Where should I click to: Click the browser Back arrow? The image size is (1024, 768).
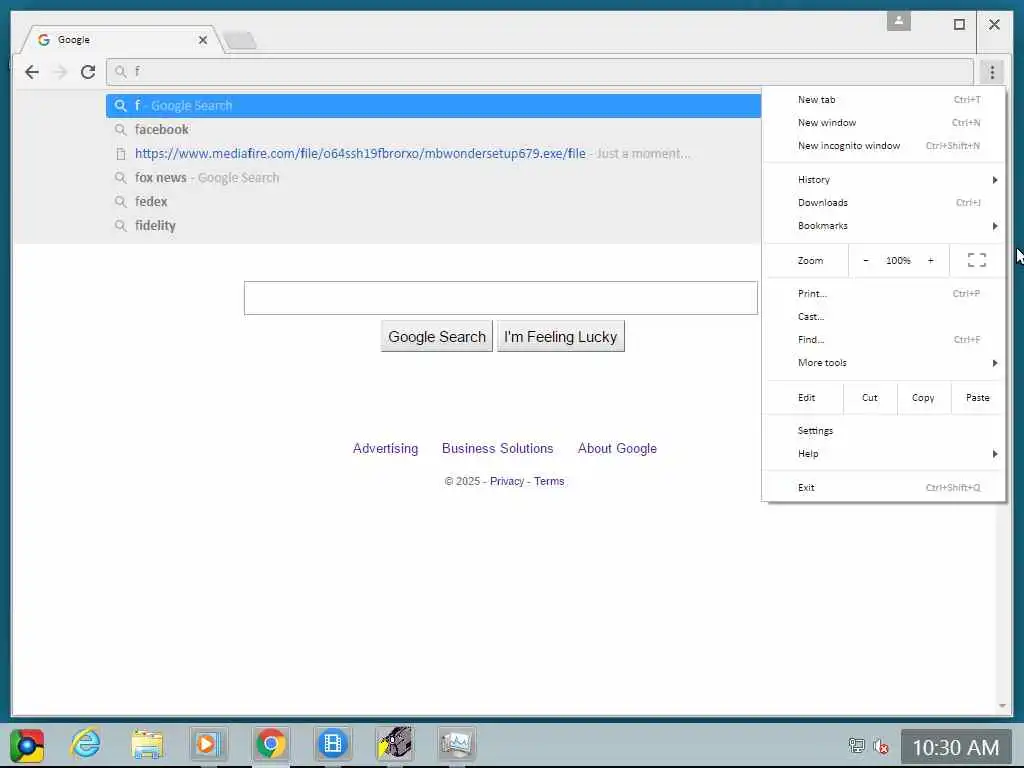click(x=31, y=72)
